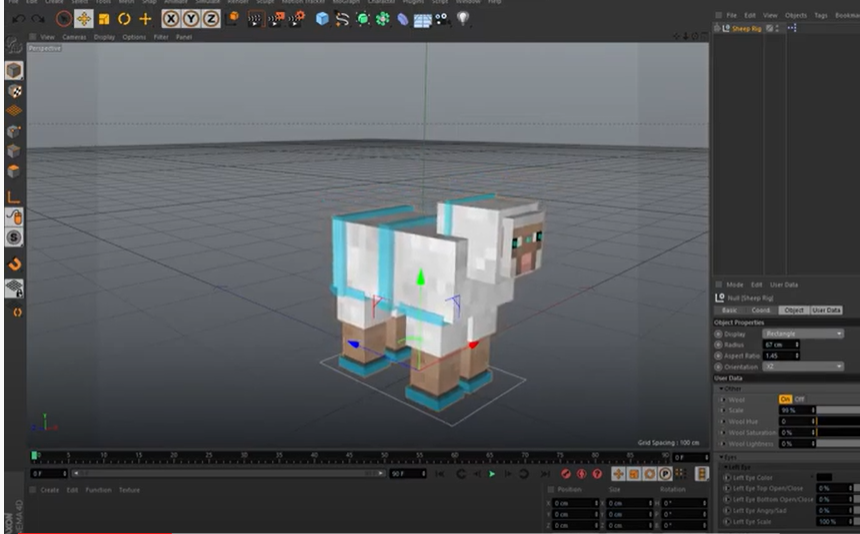Select Edges mode cube icon

14,151
